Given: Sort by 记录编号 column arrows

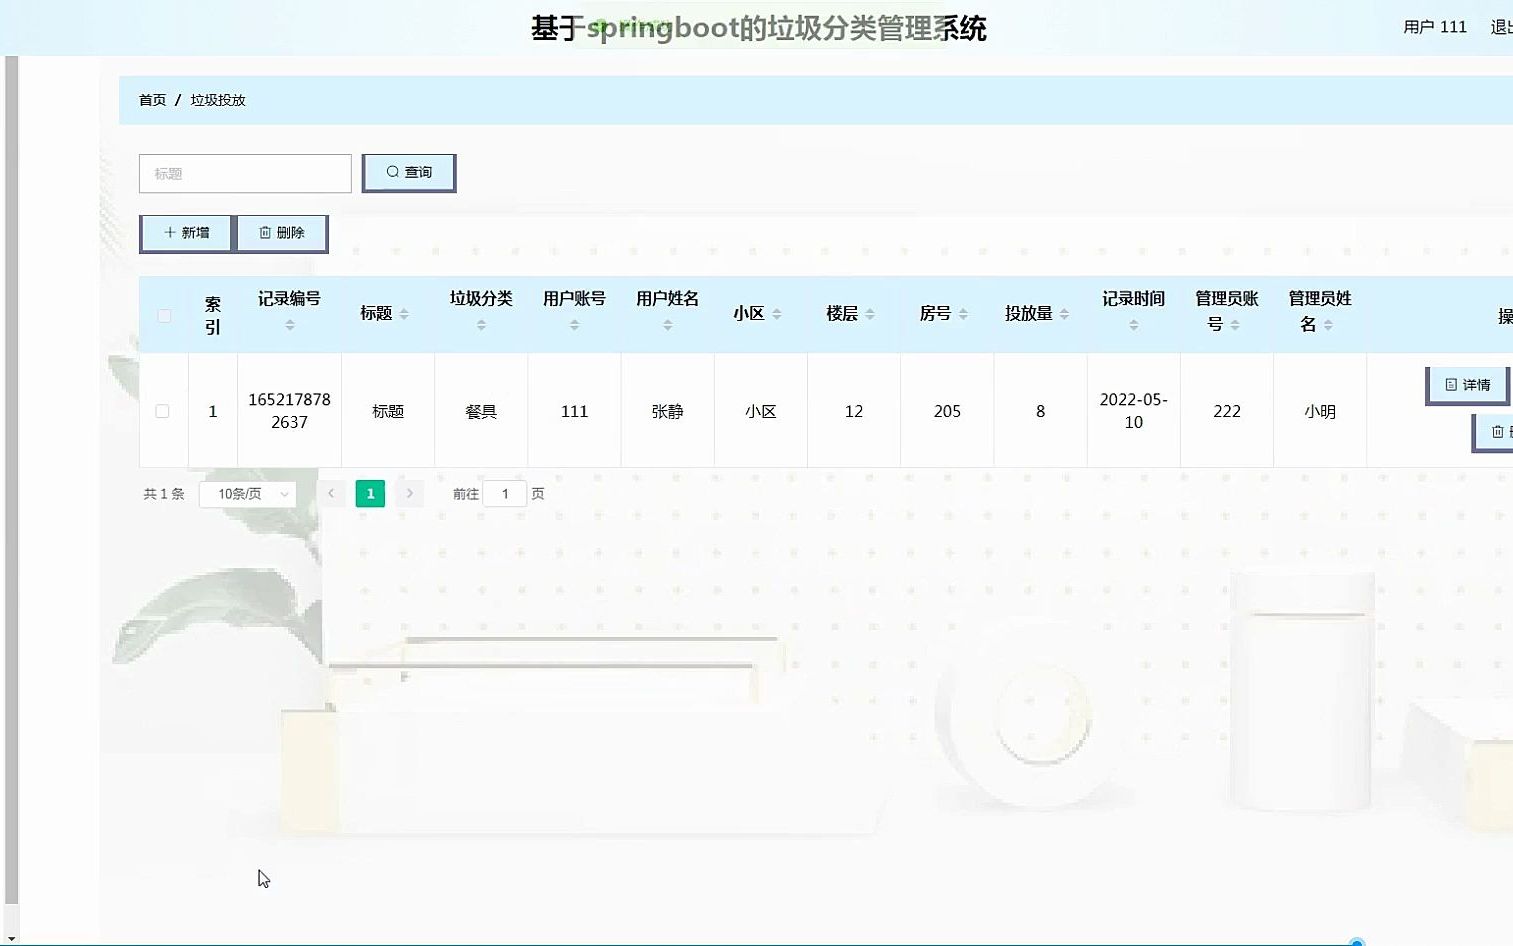Looking at the screenshot, I should (x=289, y=325).
